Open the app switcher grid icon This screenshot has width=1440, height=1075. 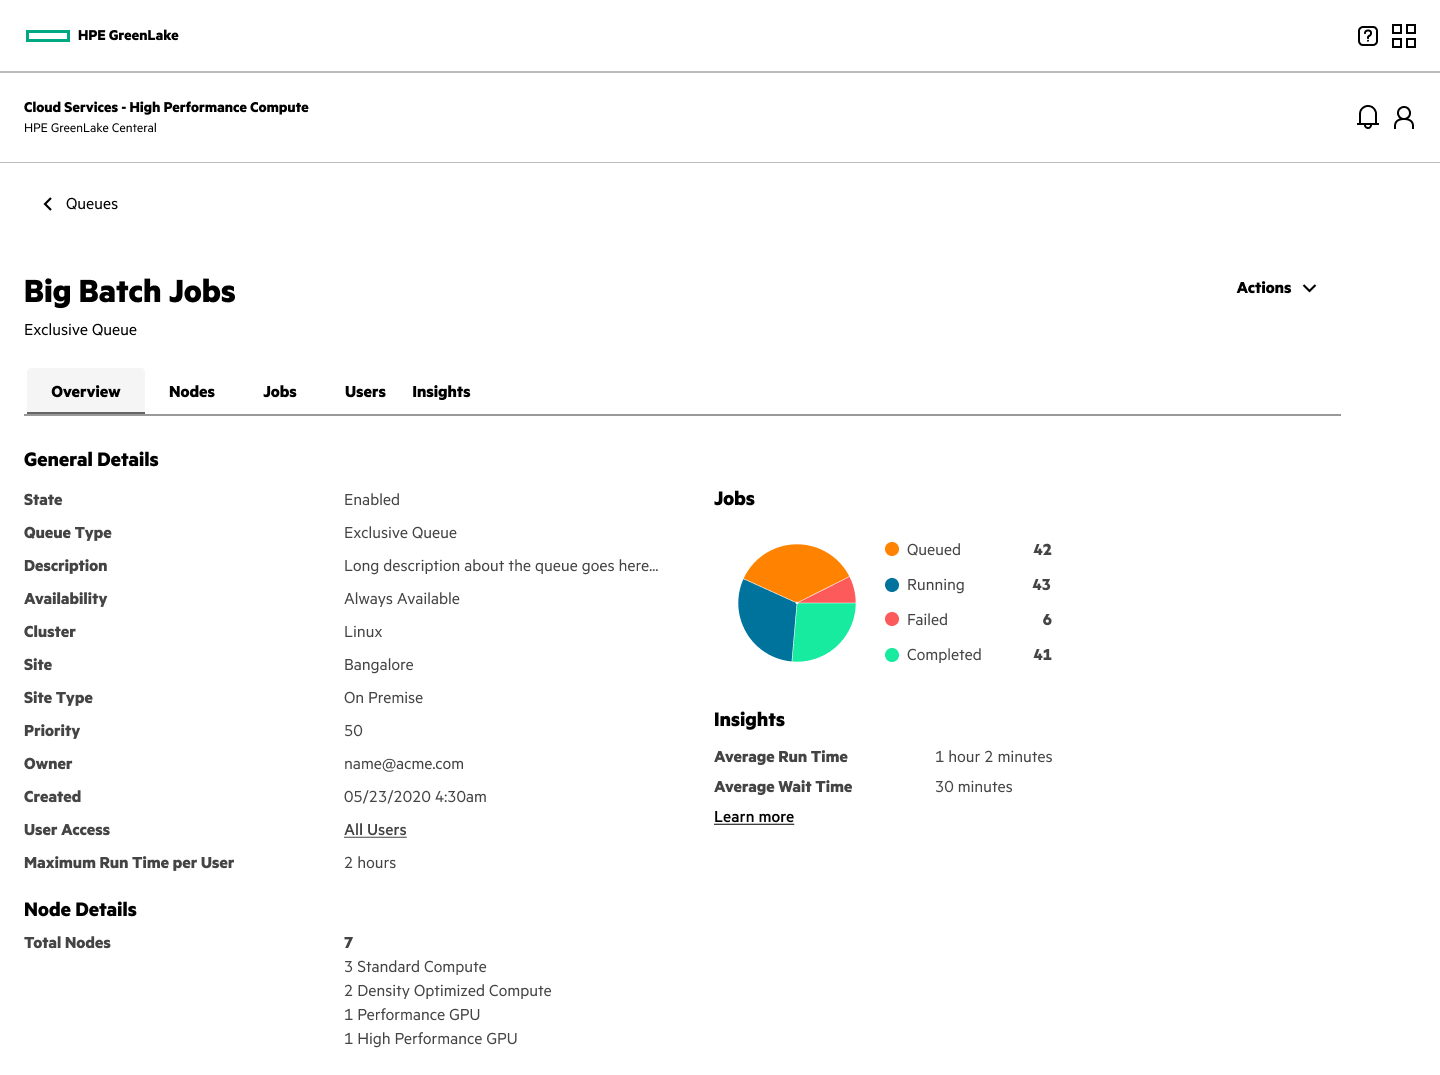(1404, 36)
